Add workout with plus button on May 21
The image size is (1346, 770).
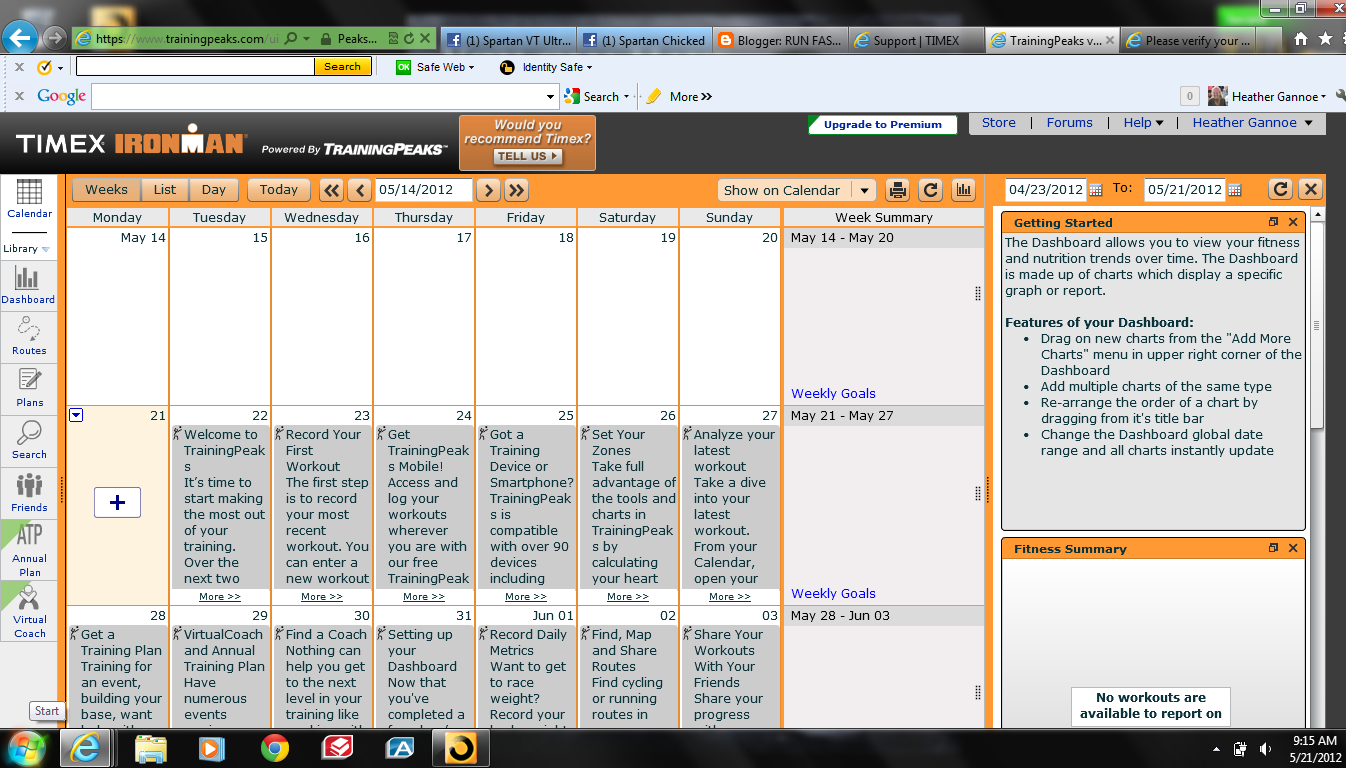click(x=117, y=502)
